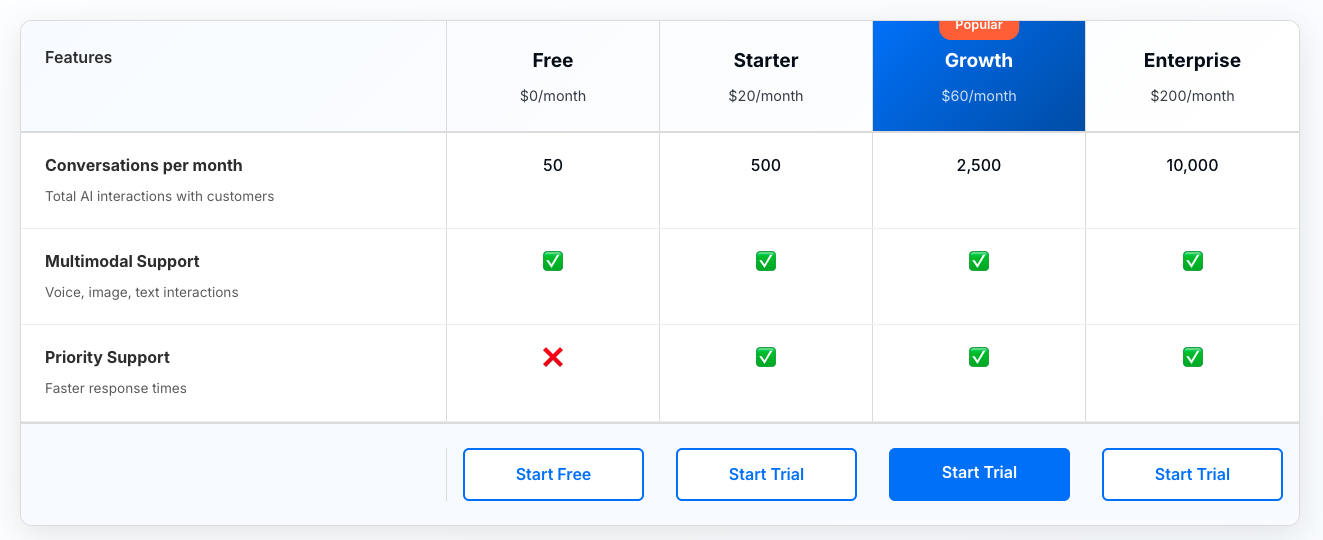Click Multimodal Support checkmark under Enterprise plan

click(1192, 261)
